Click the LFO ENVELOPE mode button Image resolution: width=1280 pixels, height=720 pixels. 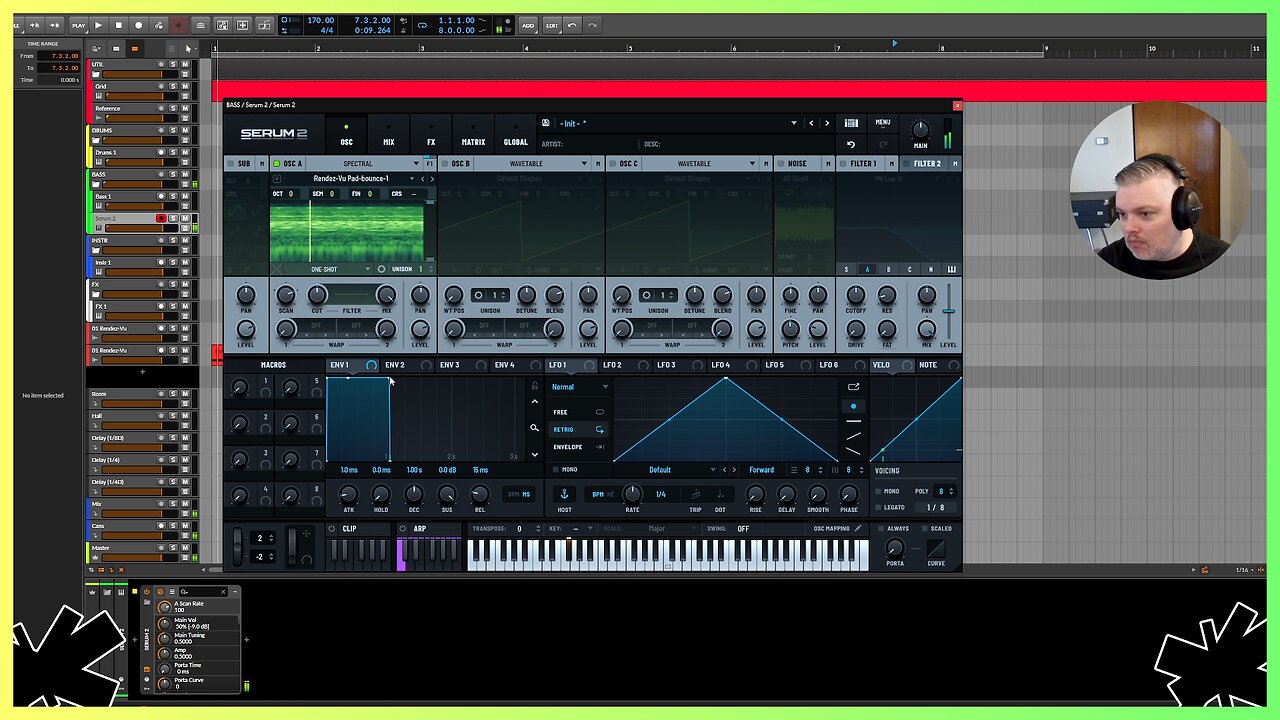(x=579, y=447)
